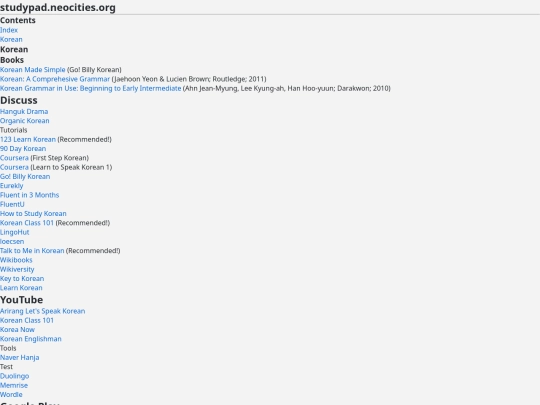Click the (Go! Billy Korean) author note
540x405 pixels.
pyautogui.click(x=94, y=70)
